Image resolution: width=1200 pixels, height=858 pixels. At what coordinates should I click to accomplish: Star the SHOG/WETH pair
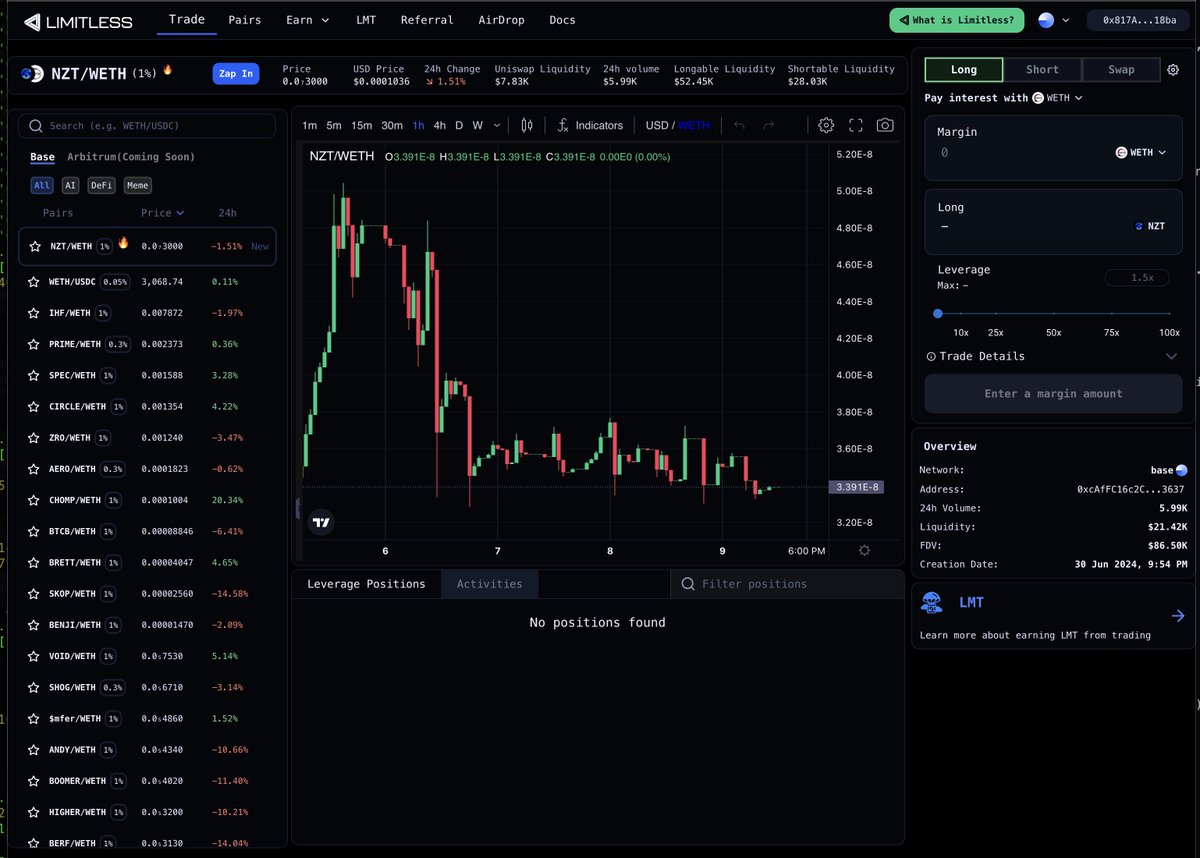(35, 687)
